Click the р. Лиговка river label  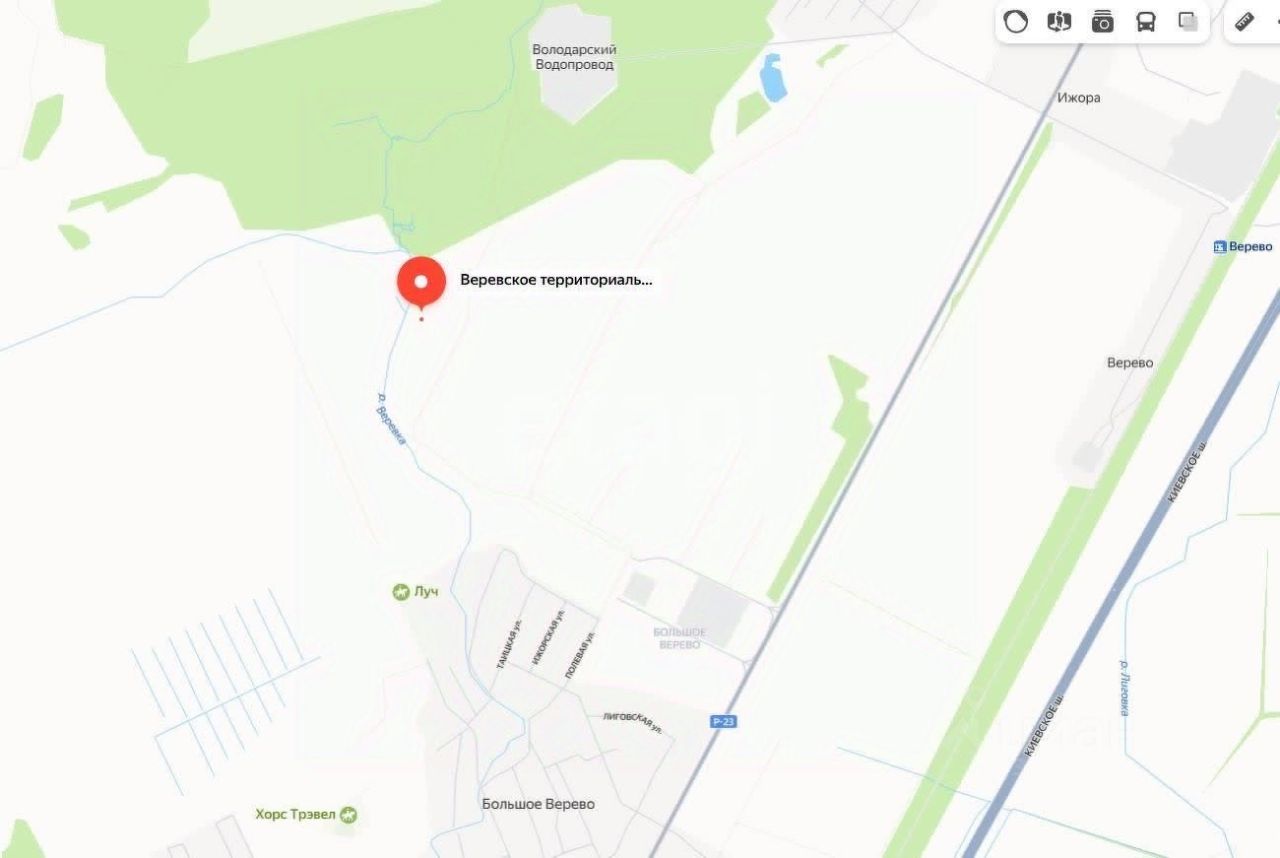coord(1125,687)
